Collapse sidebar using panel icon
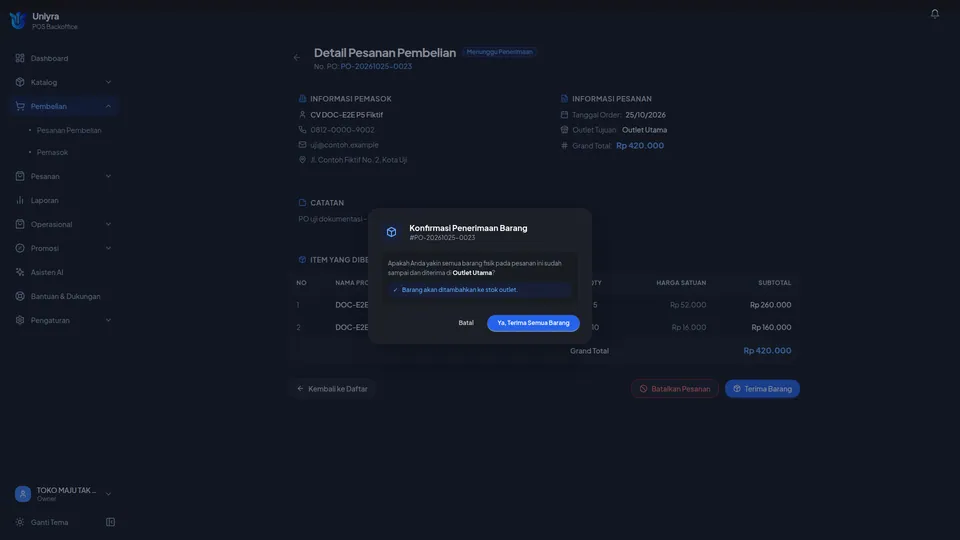 point(110,522)
